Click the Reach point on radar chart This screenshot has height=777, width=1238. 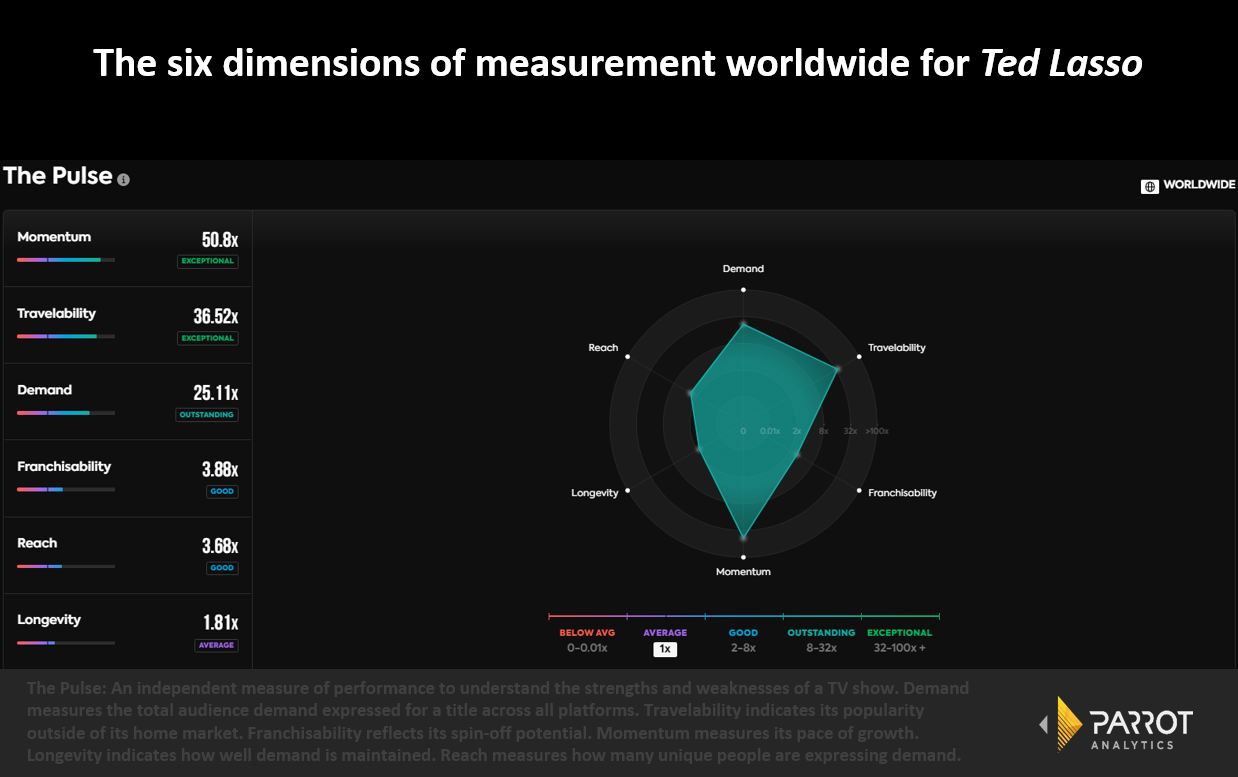click(x=690, y=394)
